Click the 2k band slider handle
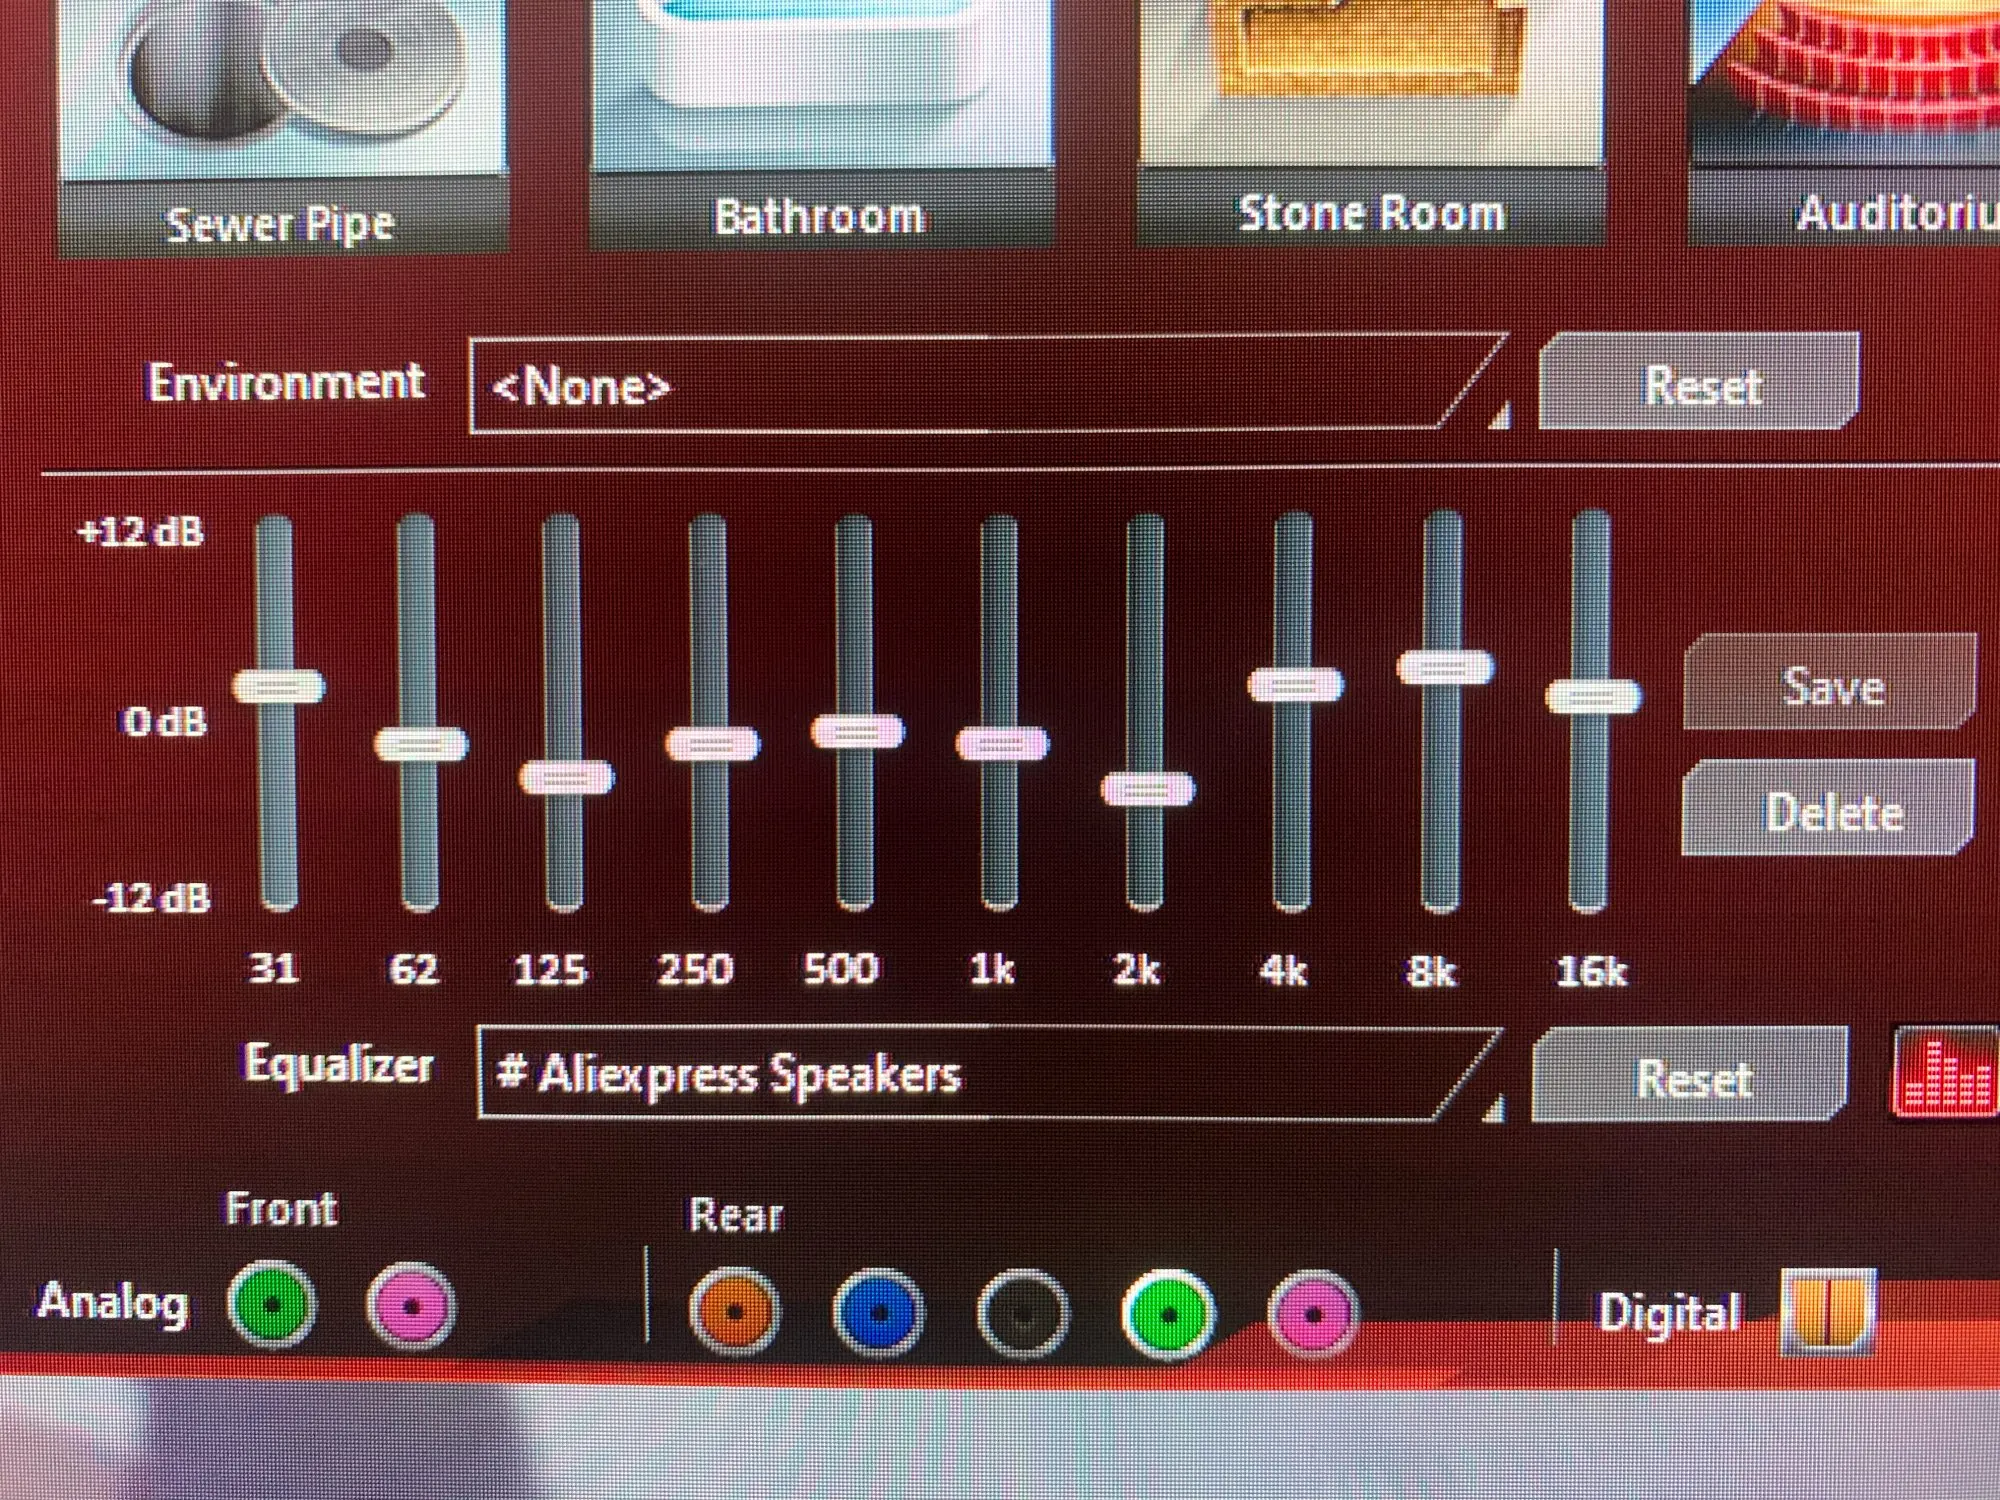This screenshot has width=2000, height=1500. tap(1148, 789)
